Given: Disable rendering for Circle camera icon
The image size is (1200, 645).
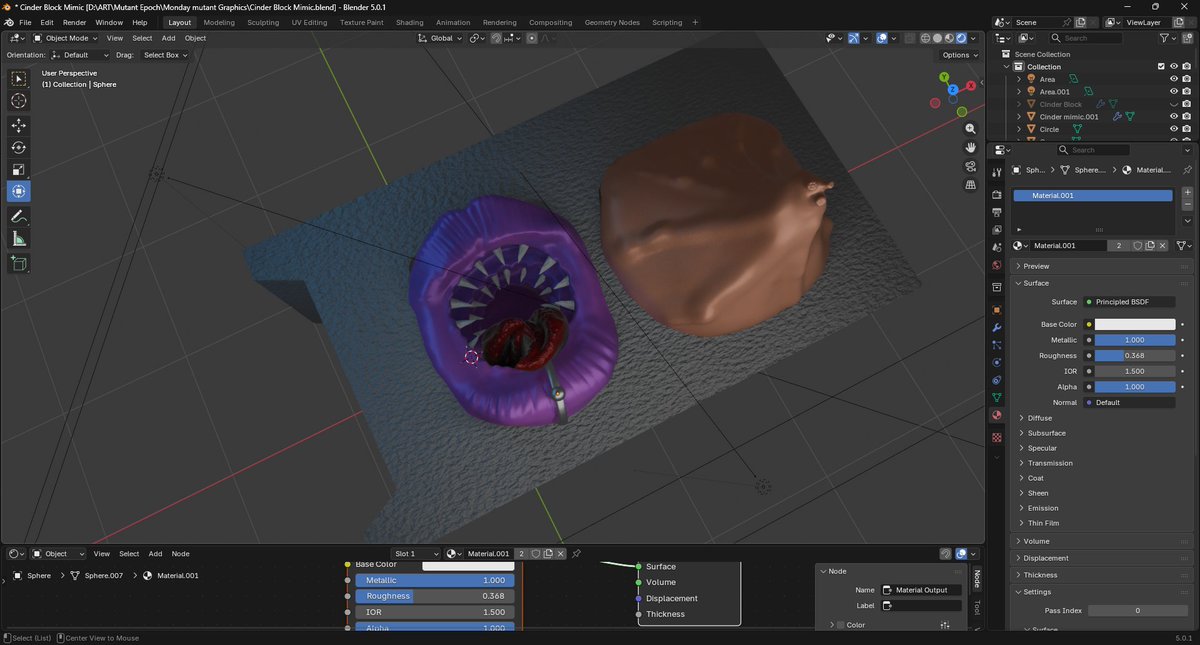Looking at the screenshot, I should (1186, 129).
